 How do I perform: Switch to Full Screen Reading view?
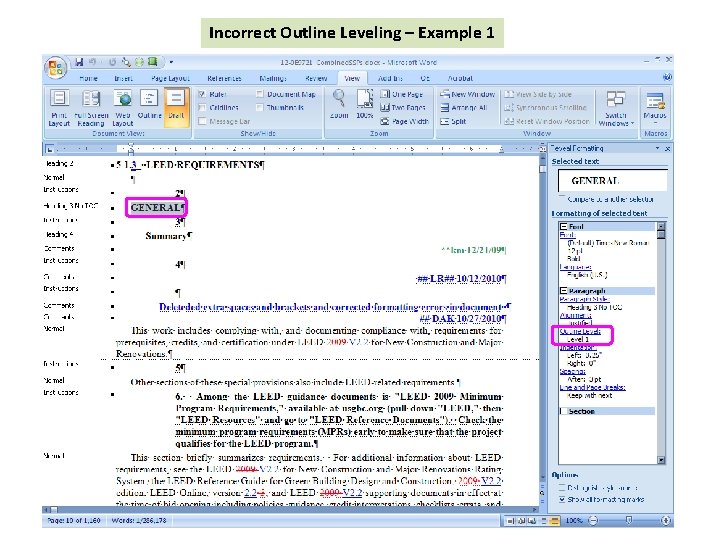click(x=91, y=107)
